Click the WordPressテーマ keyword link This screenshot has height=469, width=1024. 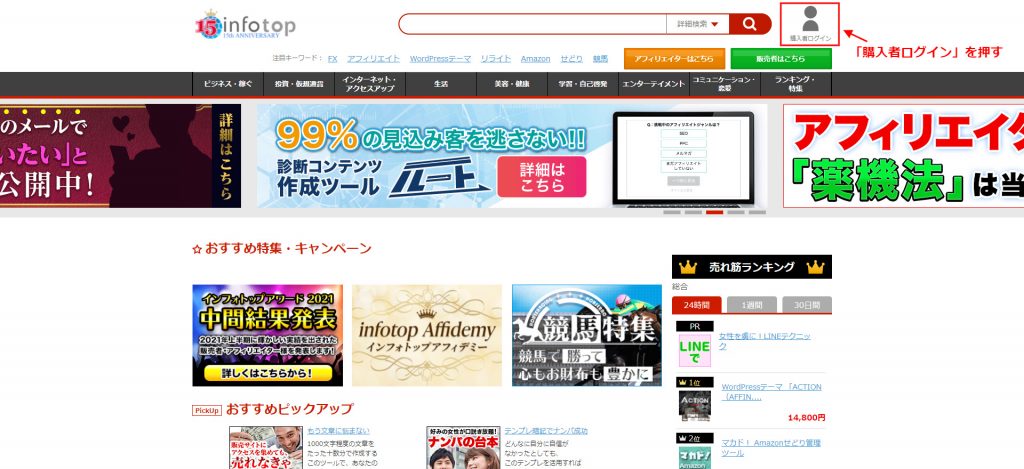[440, 59]
